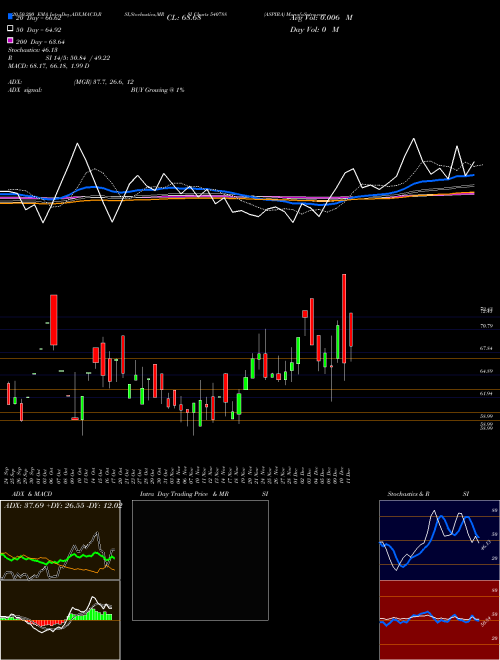Click the 61.94 price axis label
This screenshot has height=660, width=500.
(487, 394)
